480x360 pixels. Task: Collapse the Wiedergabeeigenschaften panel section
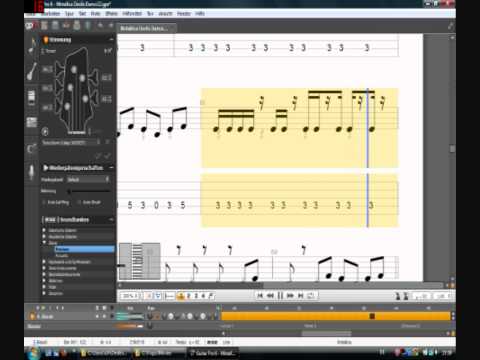[111, 168]
